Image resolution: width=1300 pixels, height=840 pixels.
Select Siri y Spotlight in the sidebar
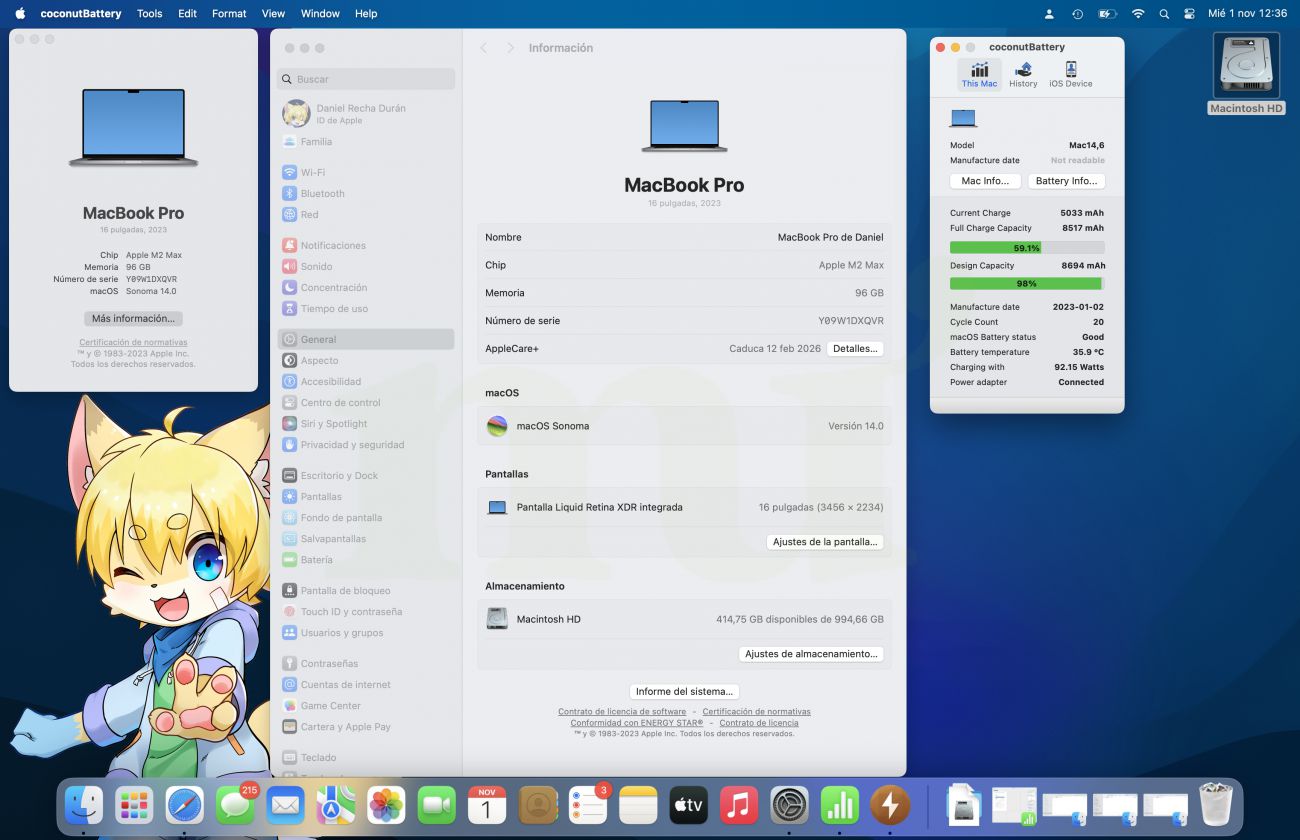pos(366,423)
